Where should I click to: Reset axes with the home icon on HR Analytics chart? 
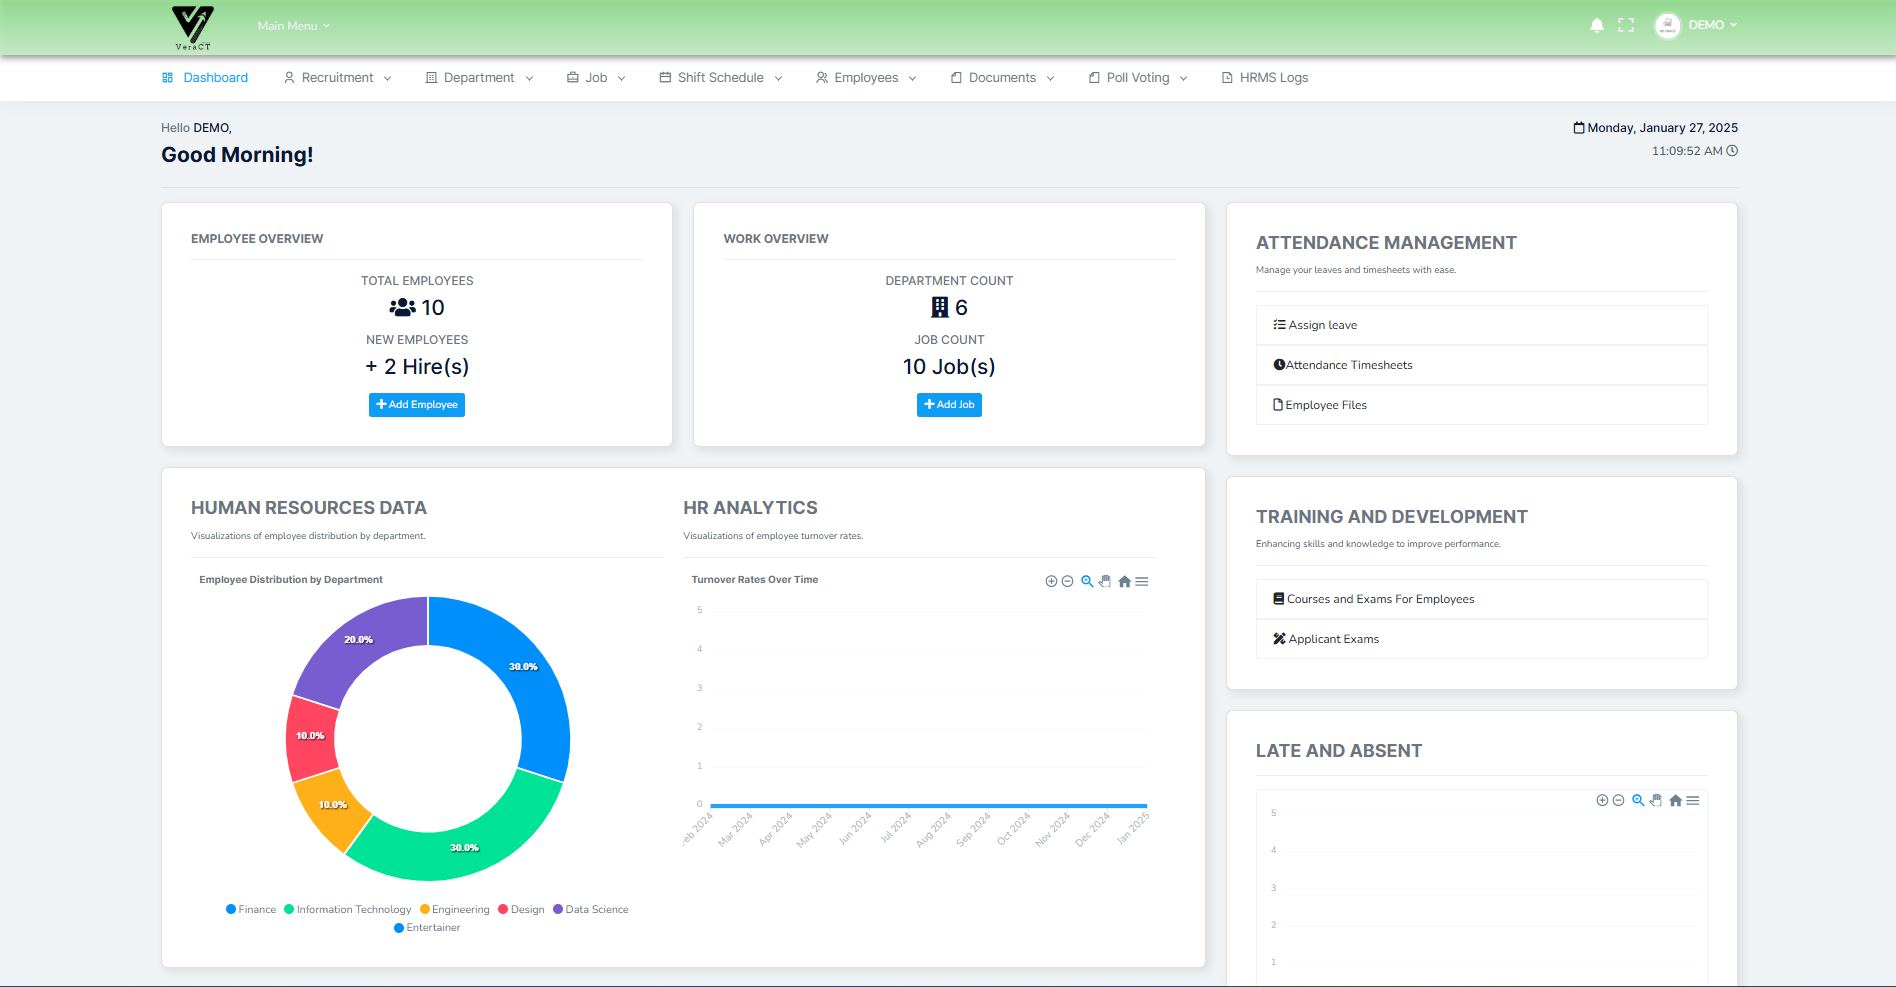pos(1124,581)
